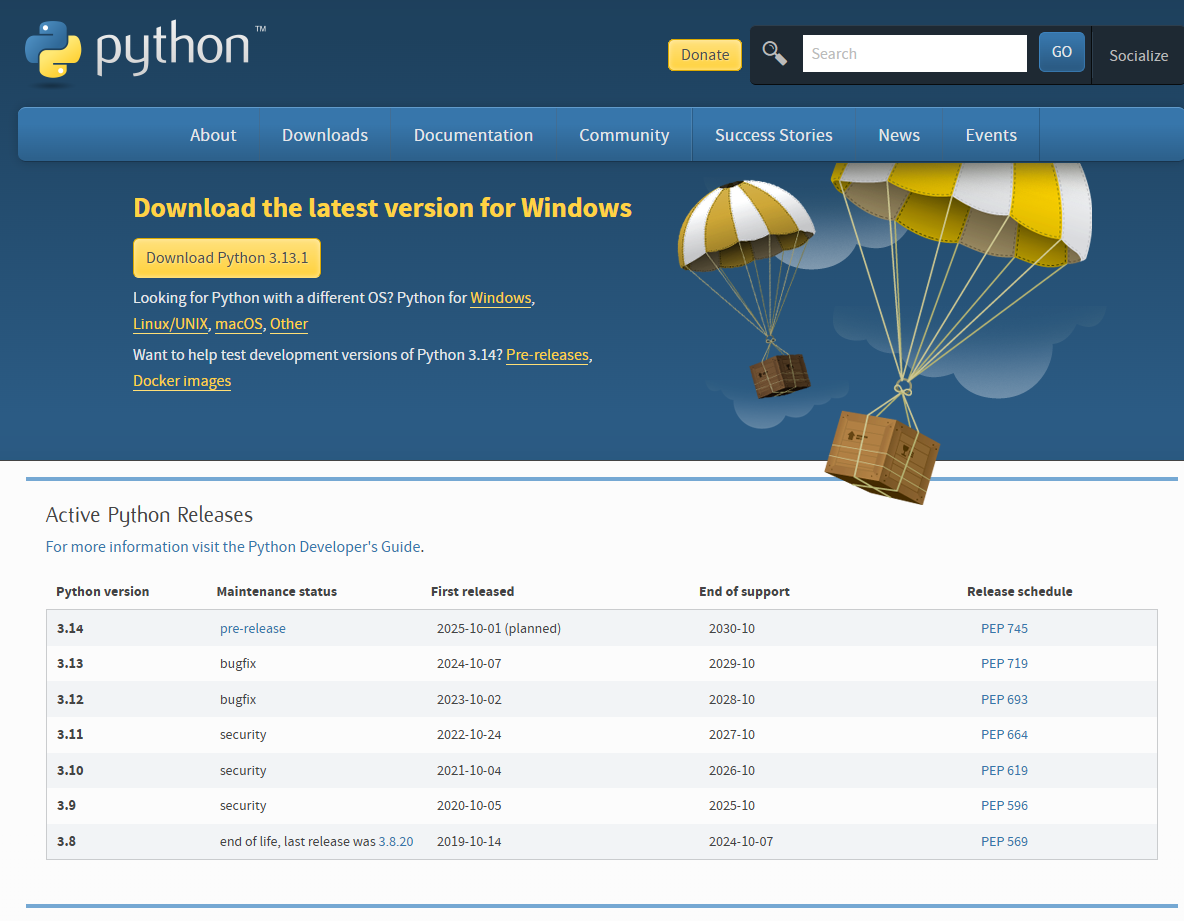This screenshot has width=1184, height=921.
Task: Open the Documentation menu
Action: [473, 135]
